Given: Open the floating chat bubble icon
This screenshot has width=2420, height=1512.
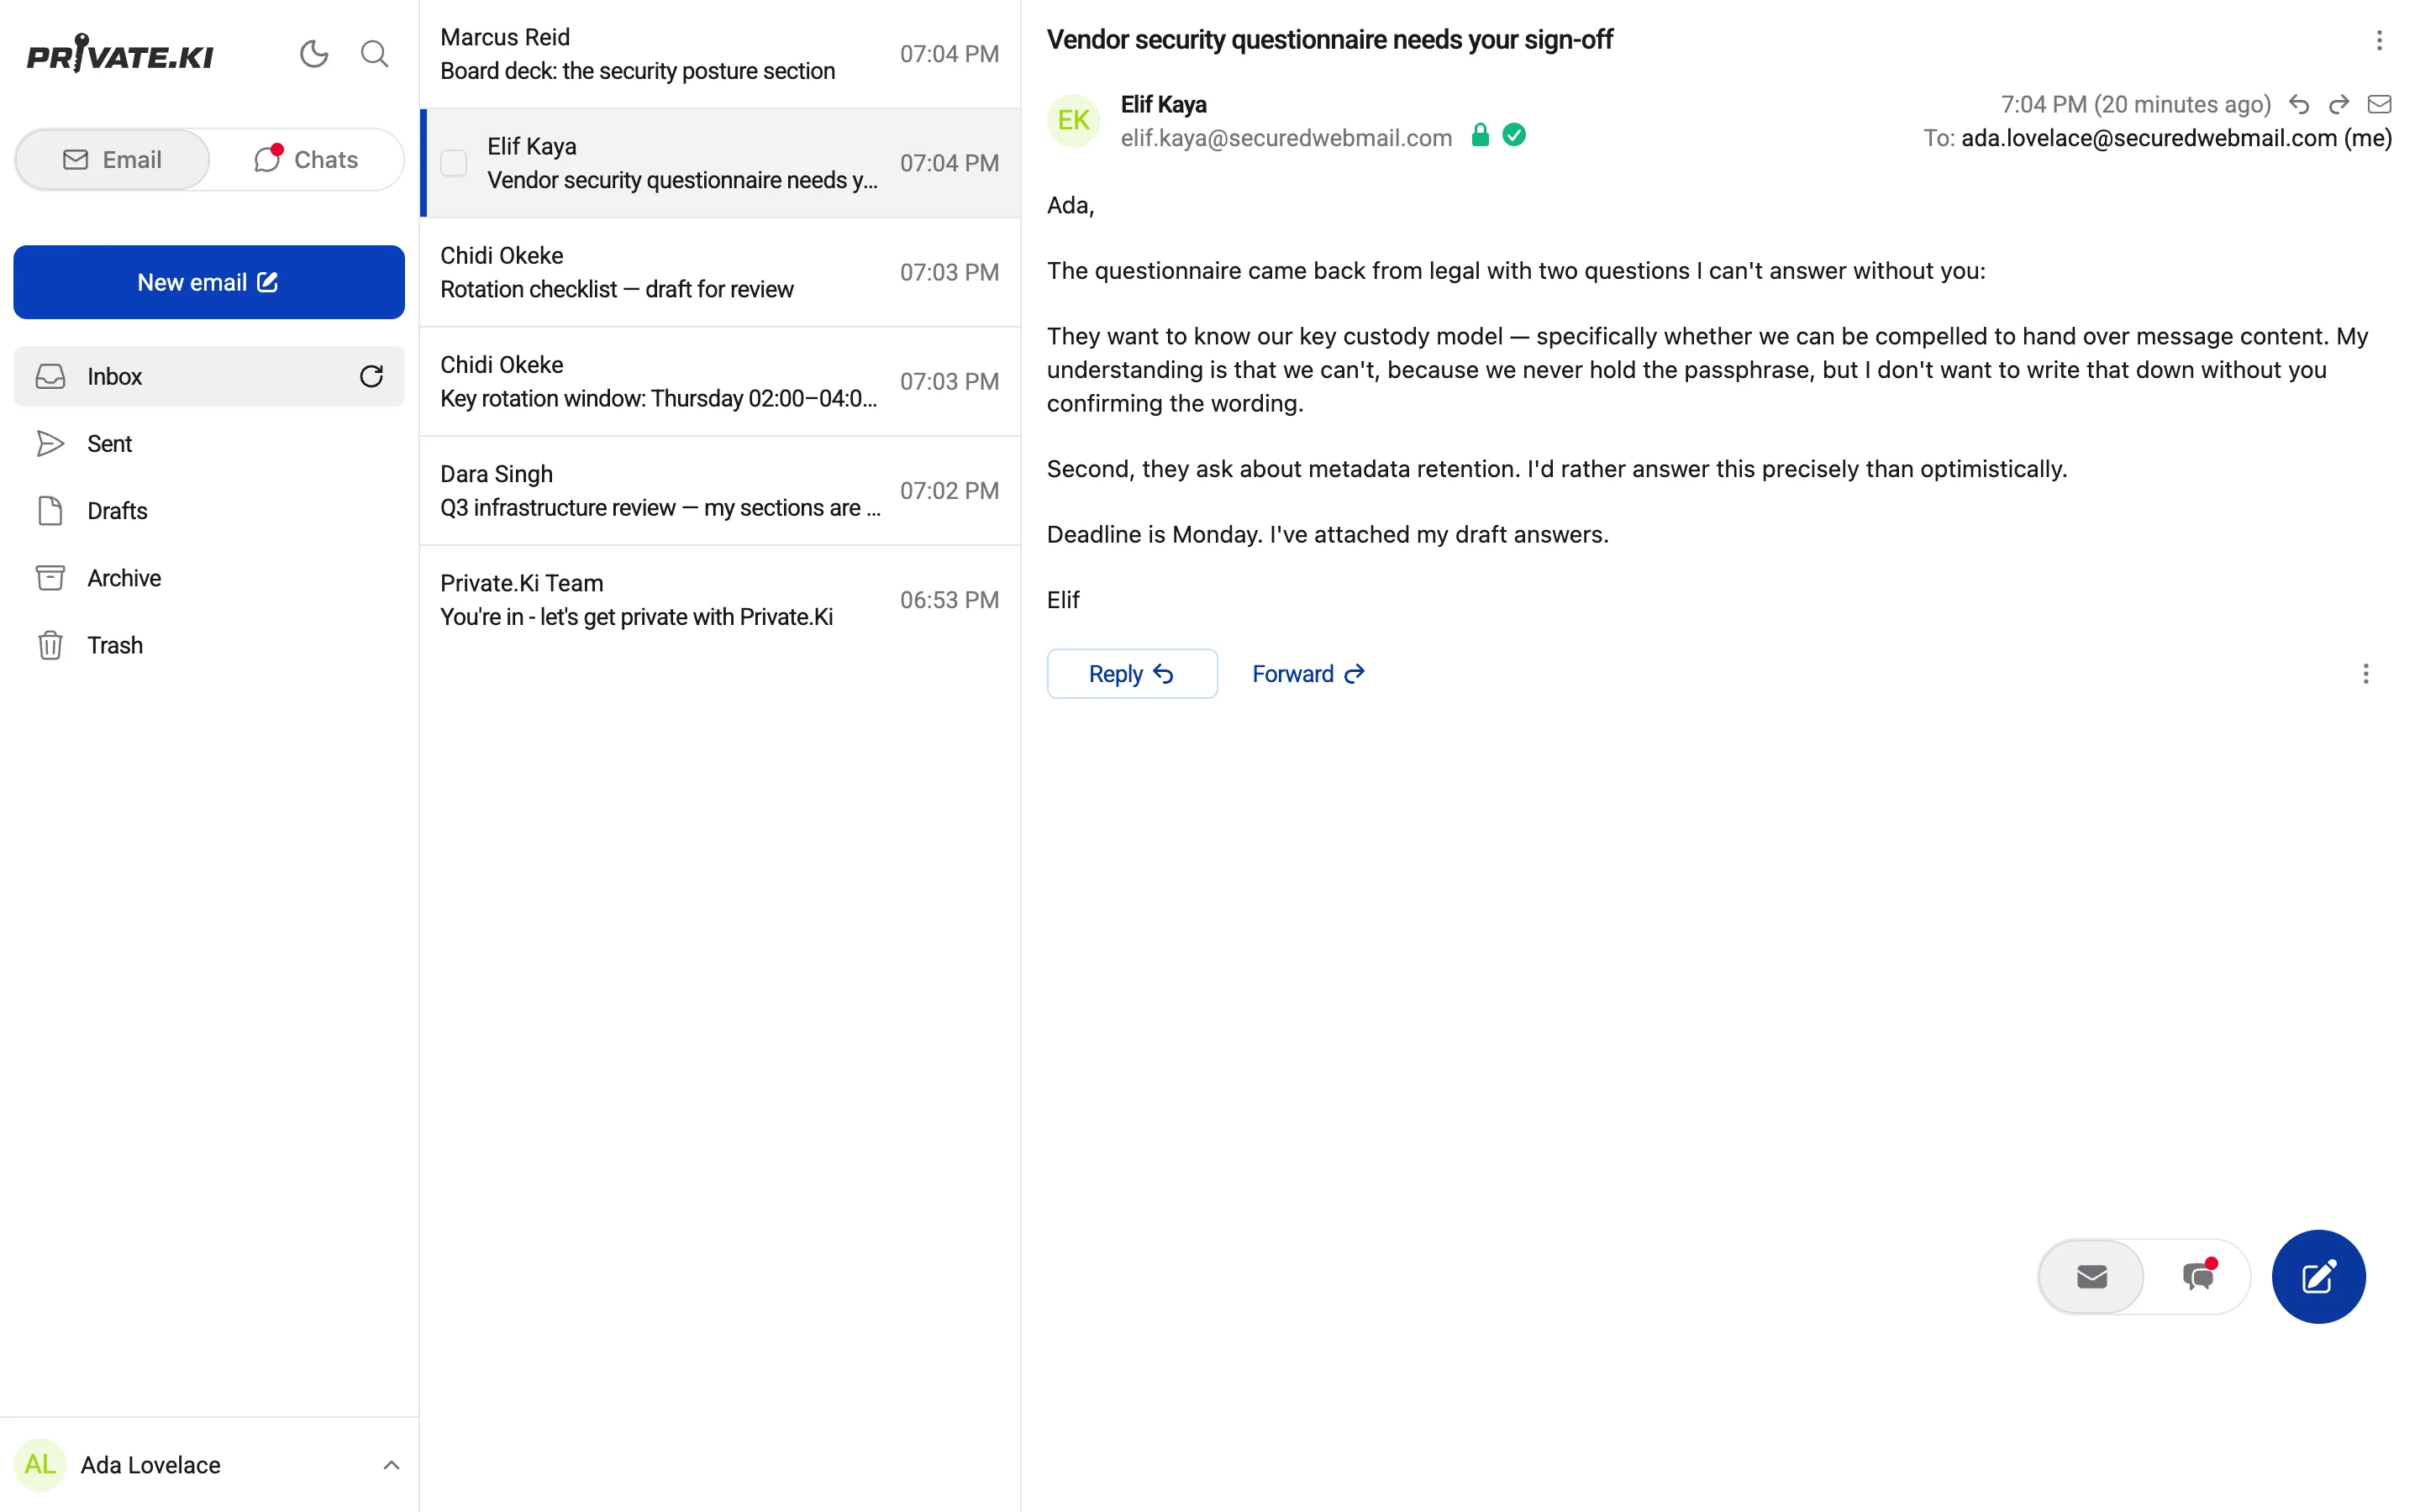Looking at the screenshot, I should pos(2198,1276).
